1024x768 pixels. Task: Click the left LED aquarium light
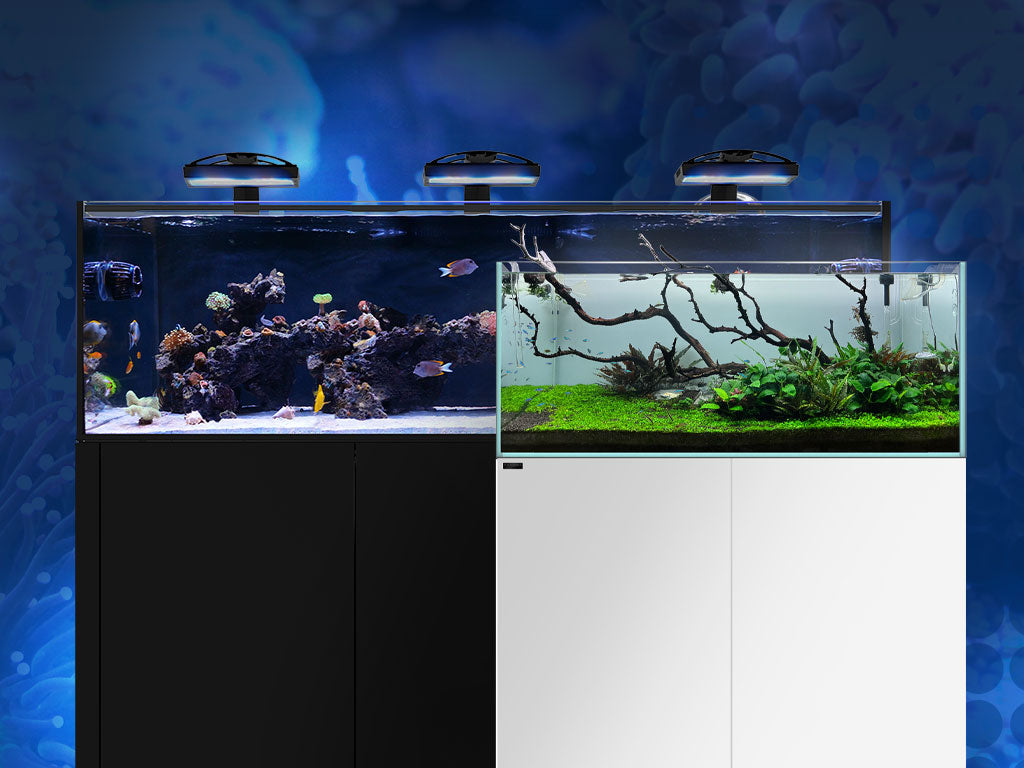tap(241, 172)
